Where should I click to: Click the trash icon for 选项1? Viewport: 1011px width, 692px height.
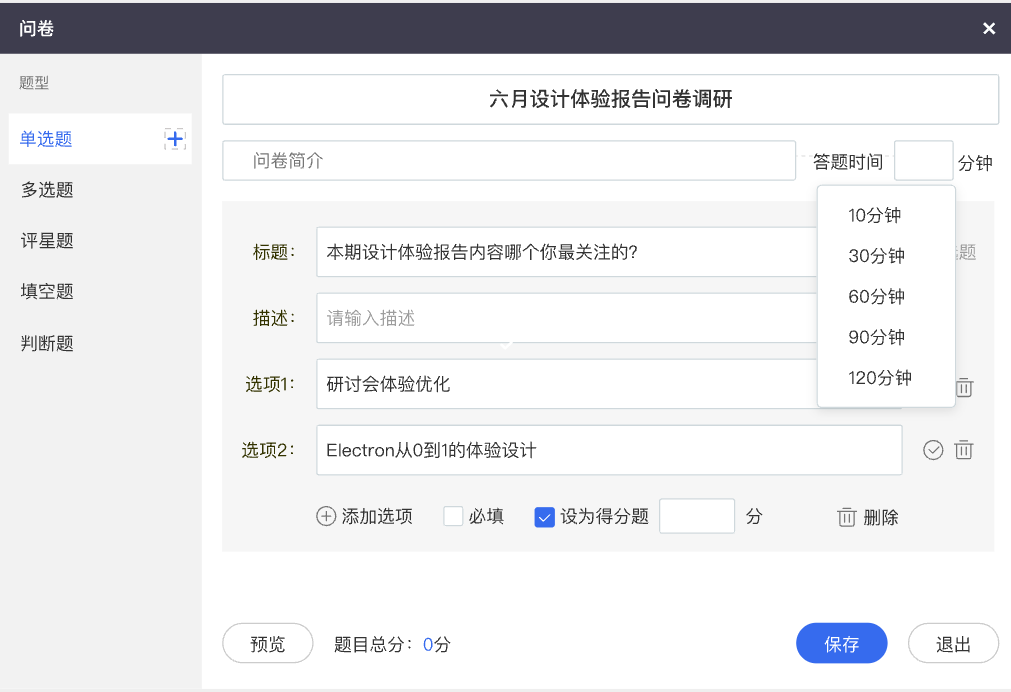964,387
